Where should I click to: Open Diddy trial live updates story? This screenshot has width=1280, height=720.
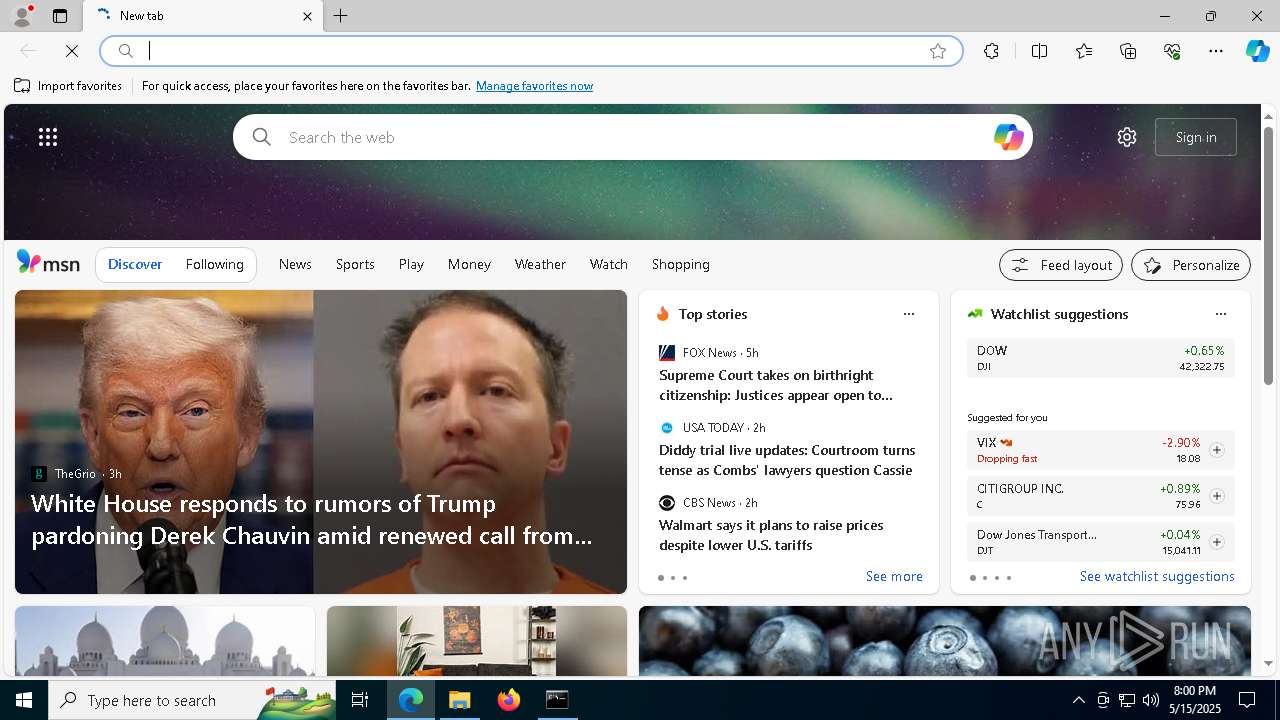tap(787, 460)
